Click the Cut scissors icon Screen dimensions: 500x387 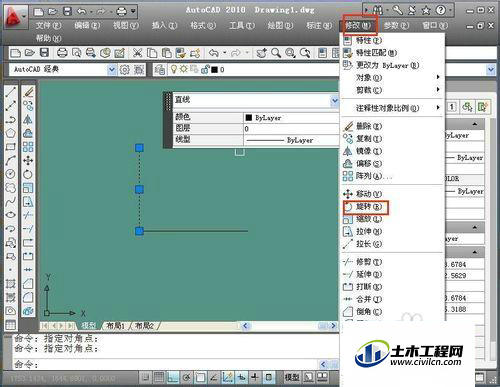137,53
